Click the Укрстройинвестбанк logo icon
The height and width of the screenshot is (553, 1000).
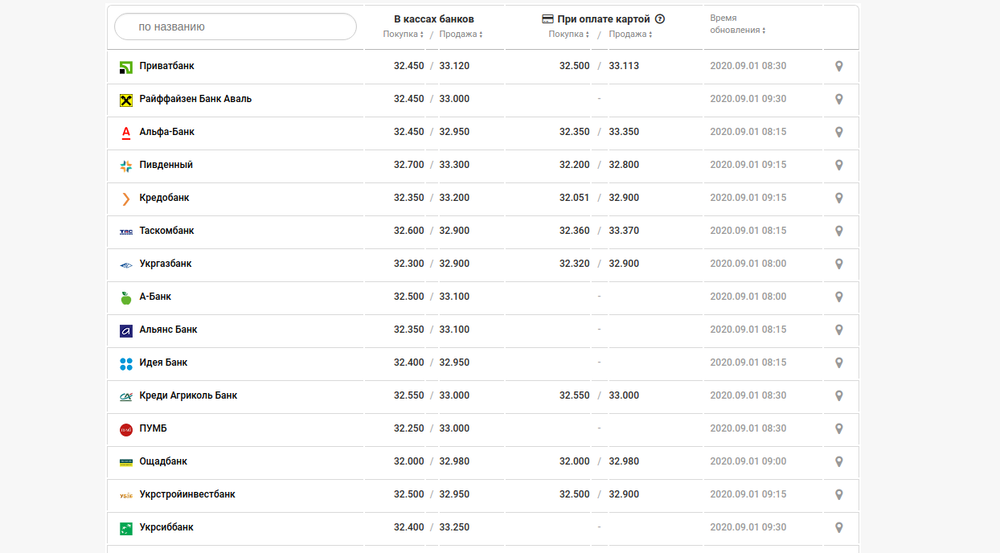[x=126, y=496]
